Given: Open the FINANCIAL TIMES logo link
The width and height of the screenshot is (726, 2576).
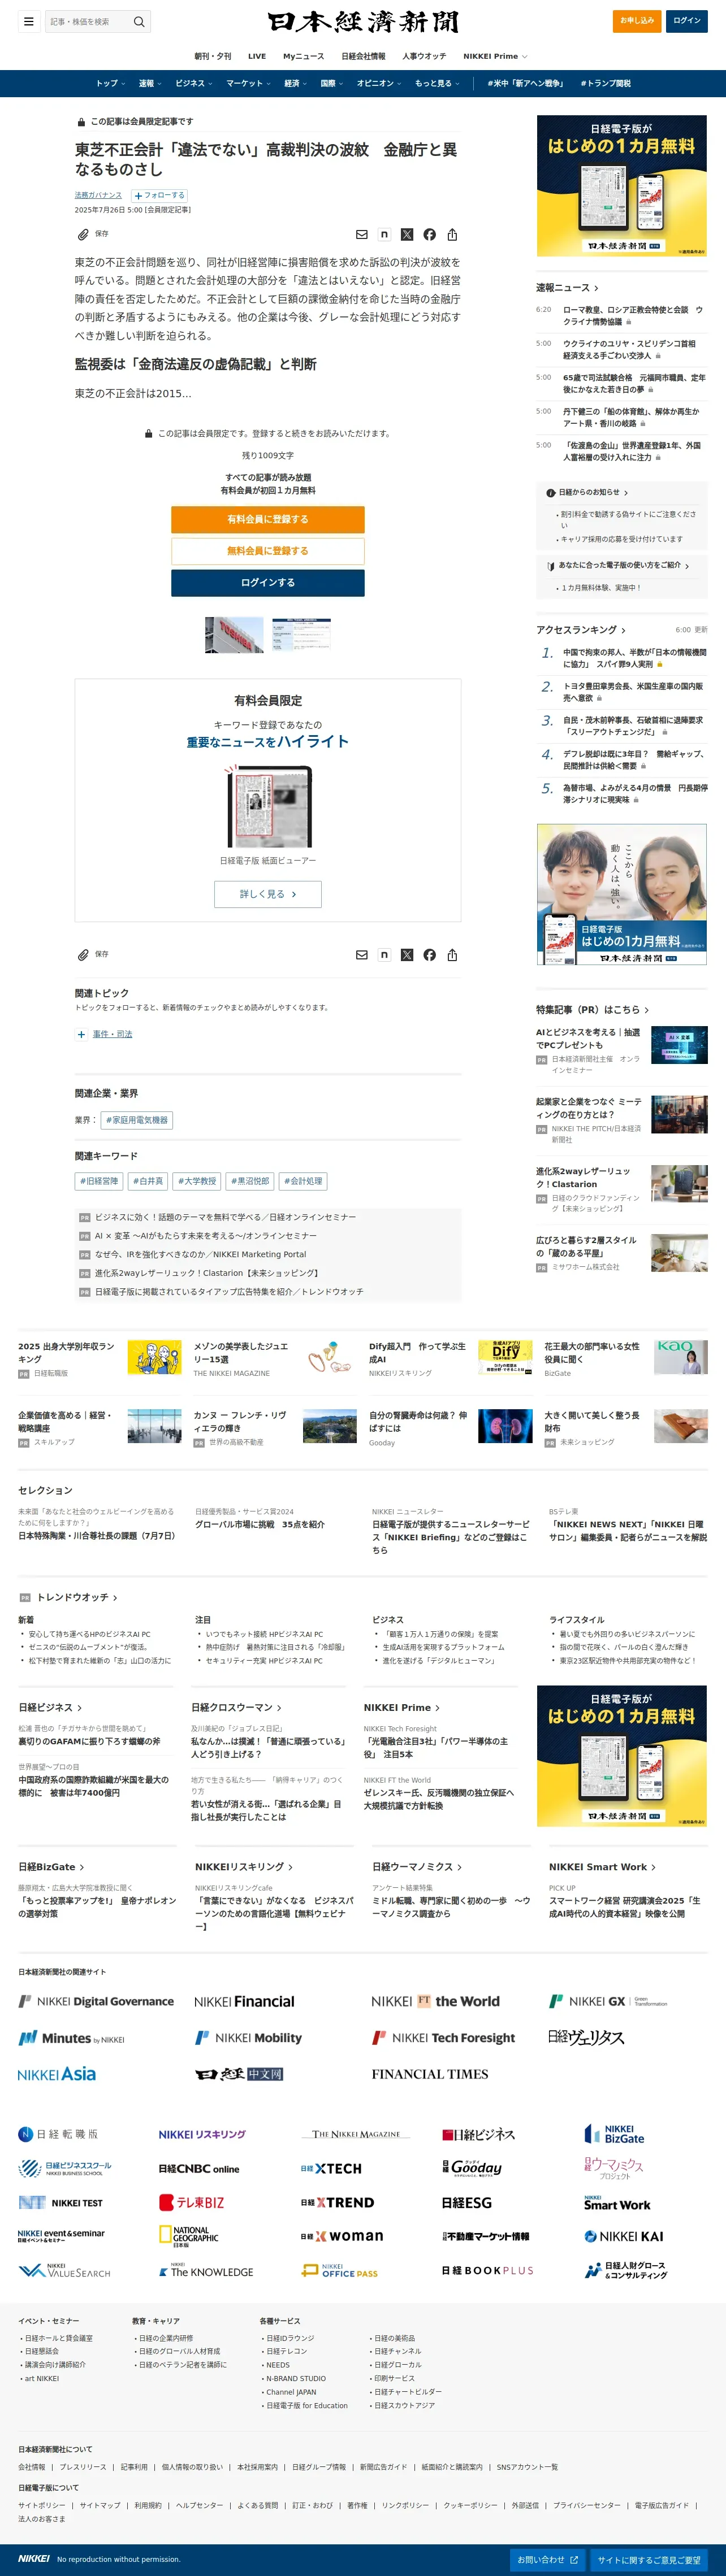Looking at the screenshot, I should click(x=430, y=2074).
